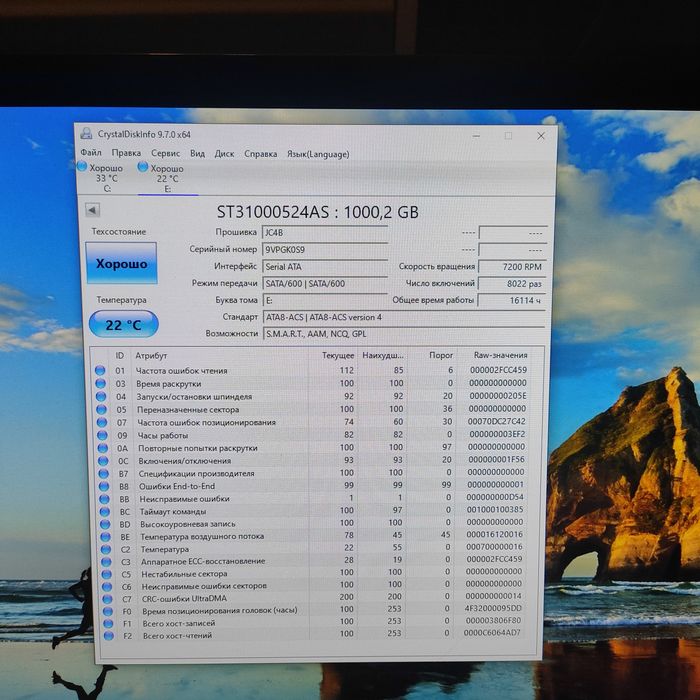The height and width of the screenshot is (700, 700).
Task: Click the interface field Serial ATA
Action: pyautogui.click(x=325, y=267)
